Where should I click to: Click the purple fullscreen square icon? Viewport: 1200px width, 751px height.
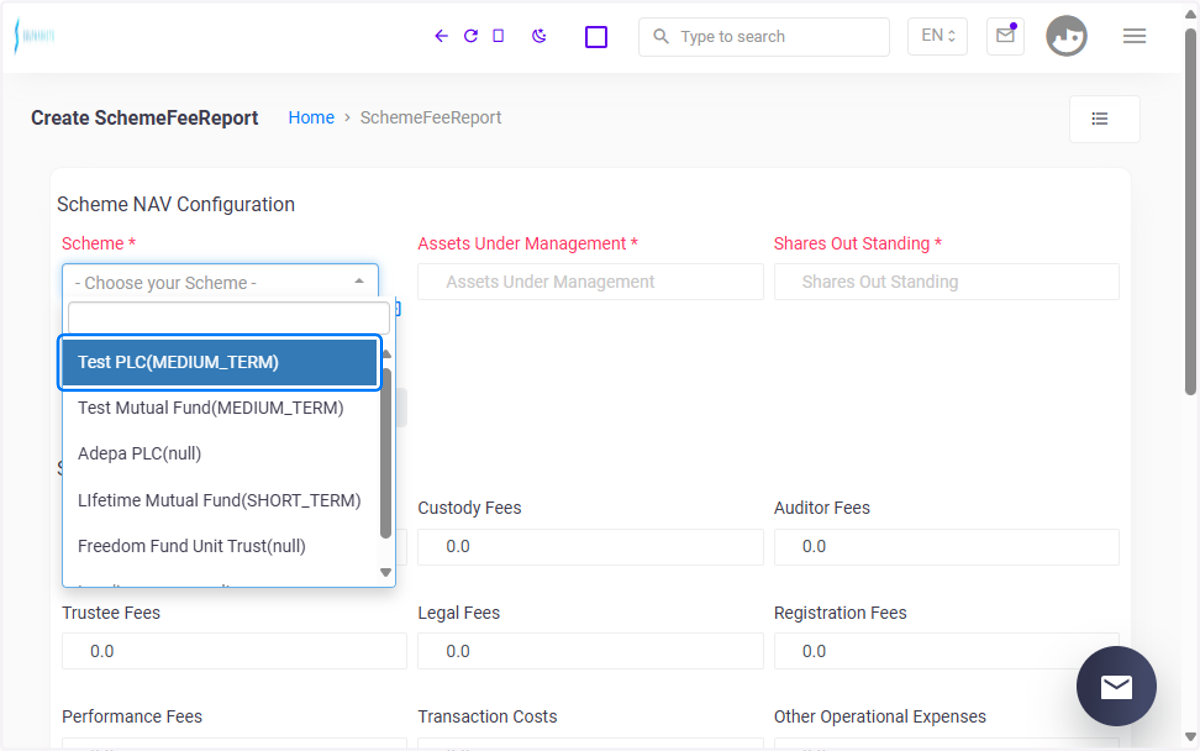pyautogui.click(x=596, y=37)
